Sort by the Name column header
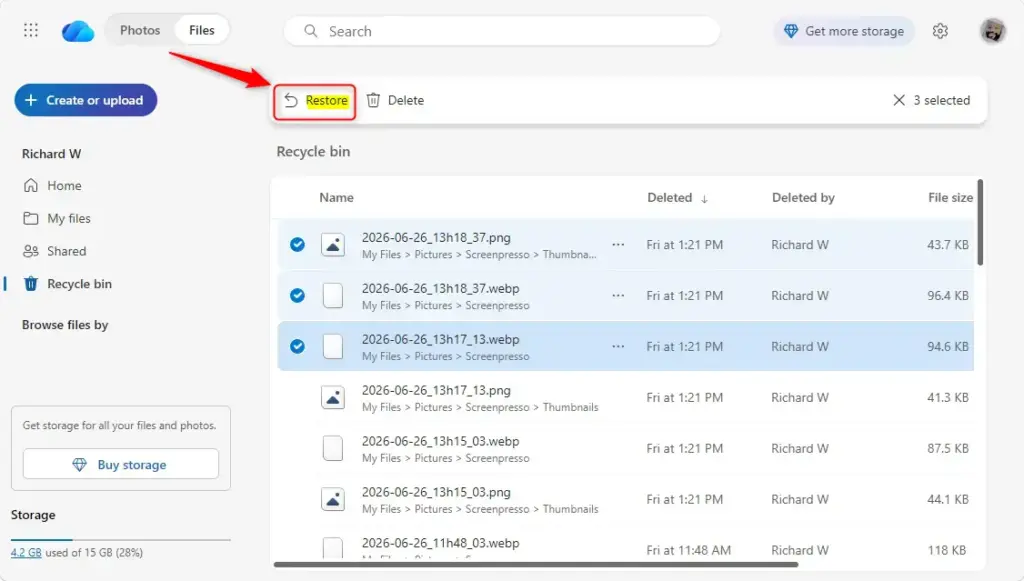The height and width of the screenshot is (581, 1024). tap(336, 197)
